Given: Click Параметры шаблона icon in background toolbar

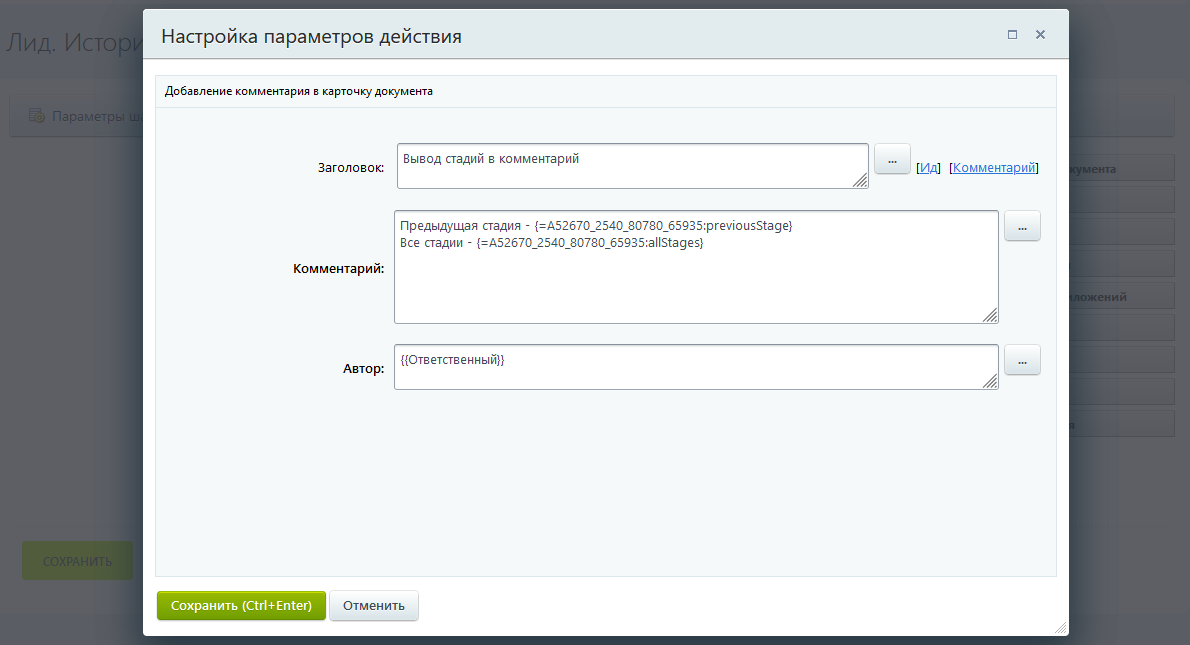Looking at the screenshot, I should [x=37, y=117].
